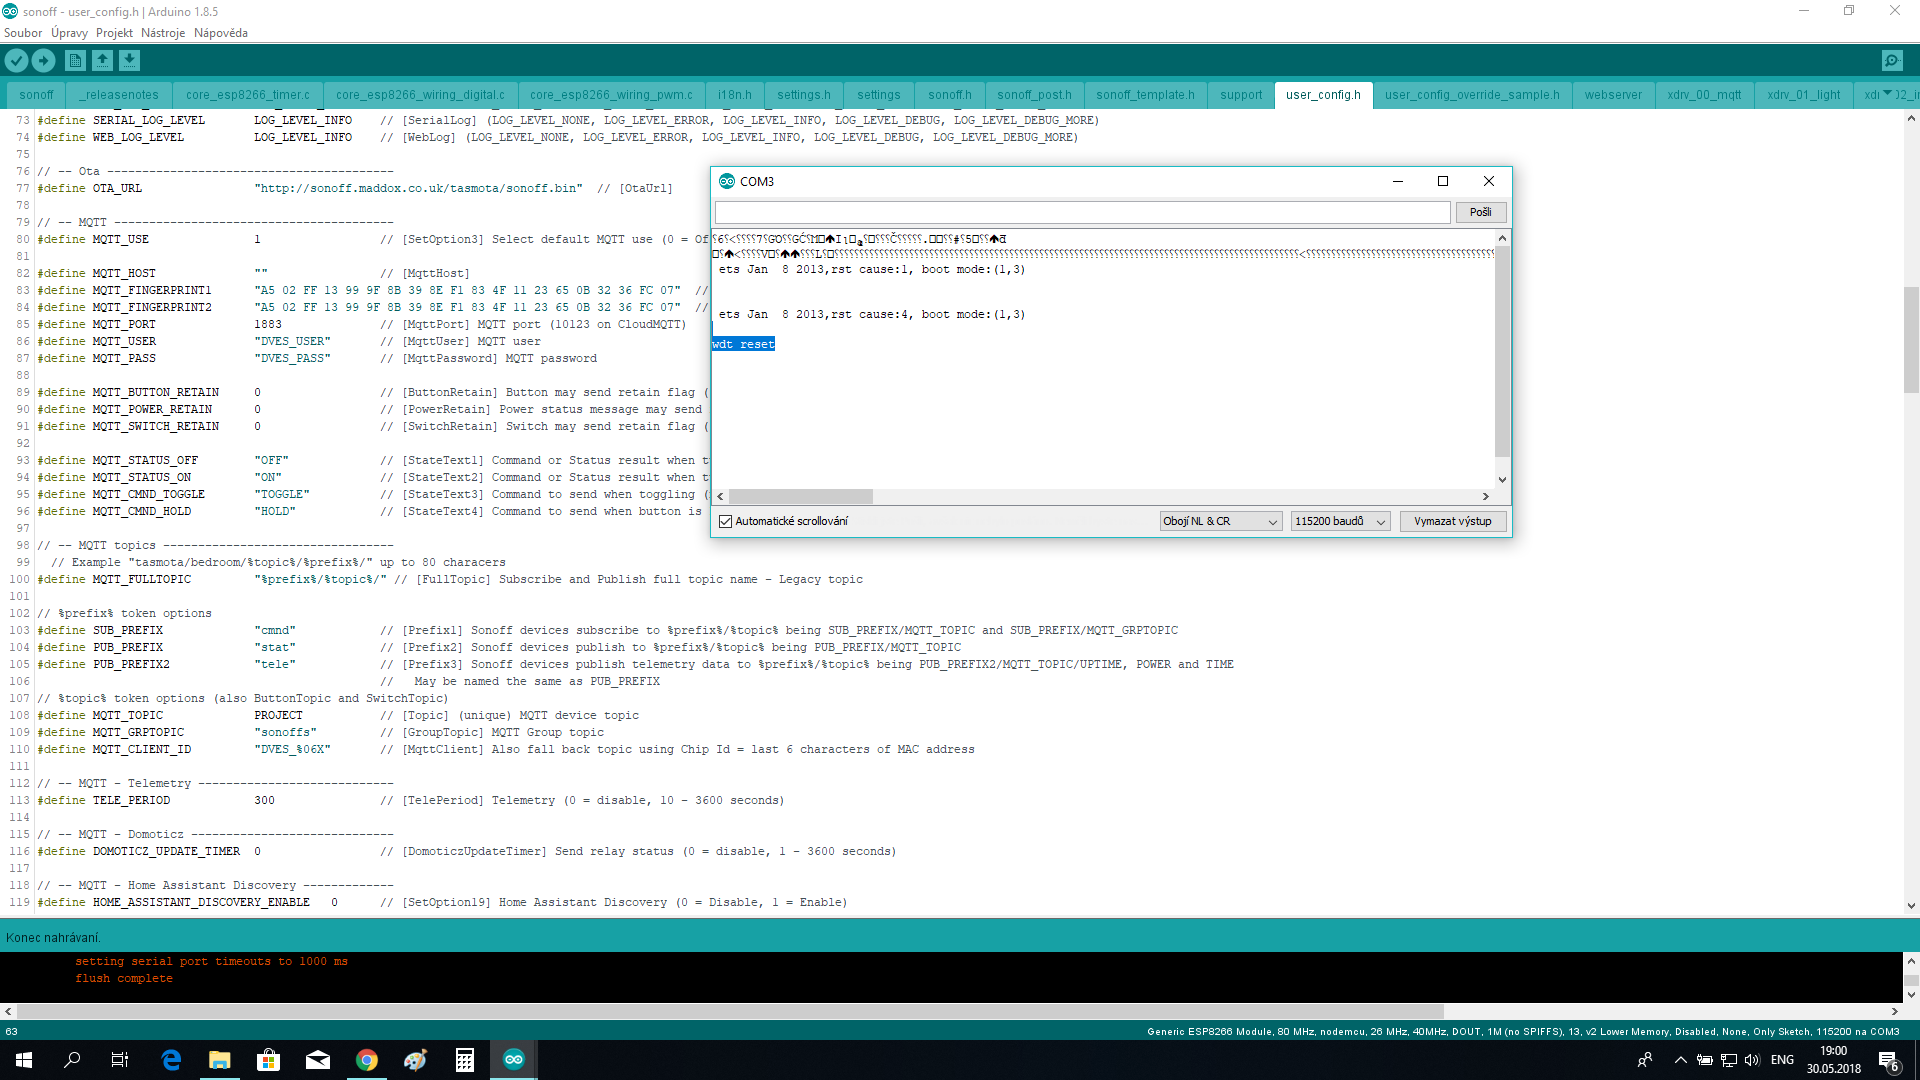Screen dimensions: 1920x1080
Task: Expand the line ending dropdown Obojí NL & CR
Action: point(1220,521)
